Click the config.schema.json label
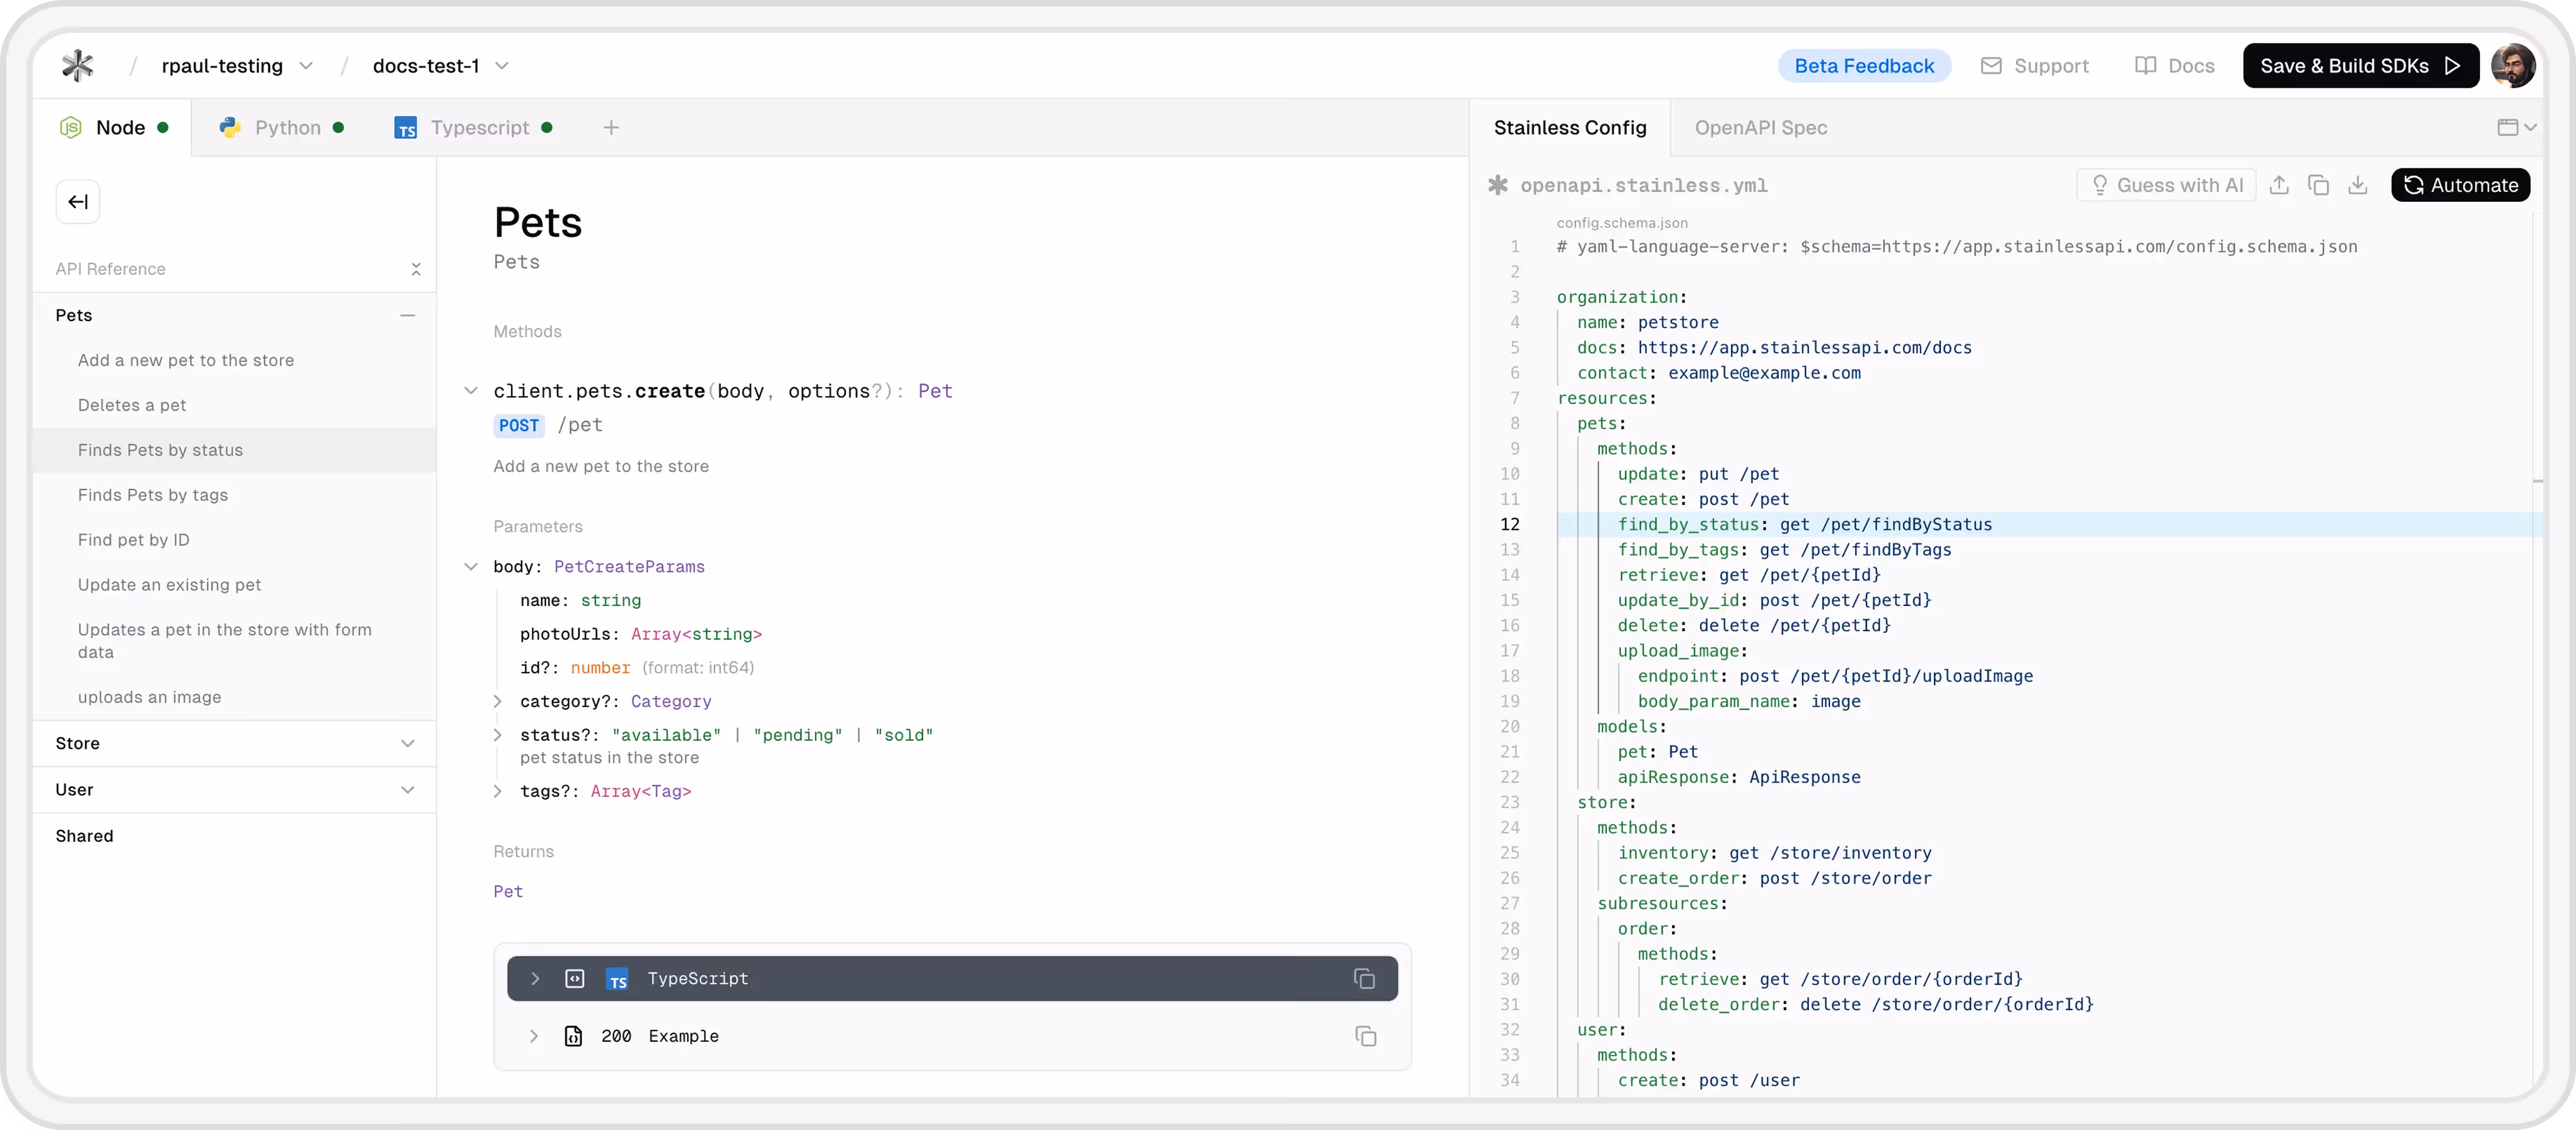 point(1621,223)
